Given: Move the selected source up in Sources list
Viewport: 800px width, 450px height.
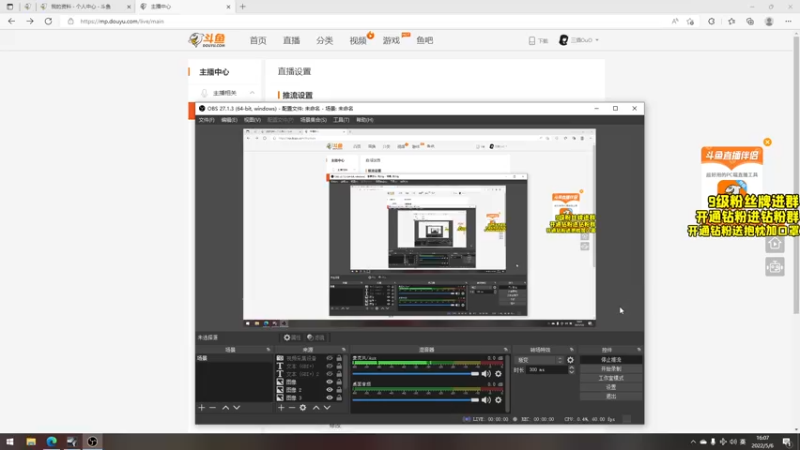Looking at the screenshot, I should tap(316, 408).
